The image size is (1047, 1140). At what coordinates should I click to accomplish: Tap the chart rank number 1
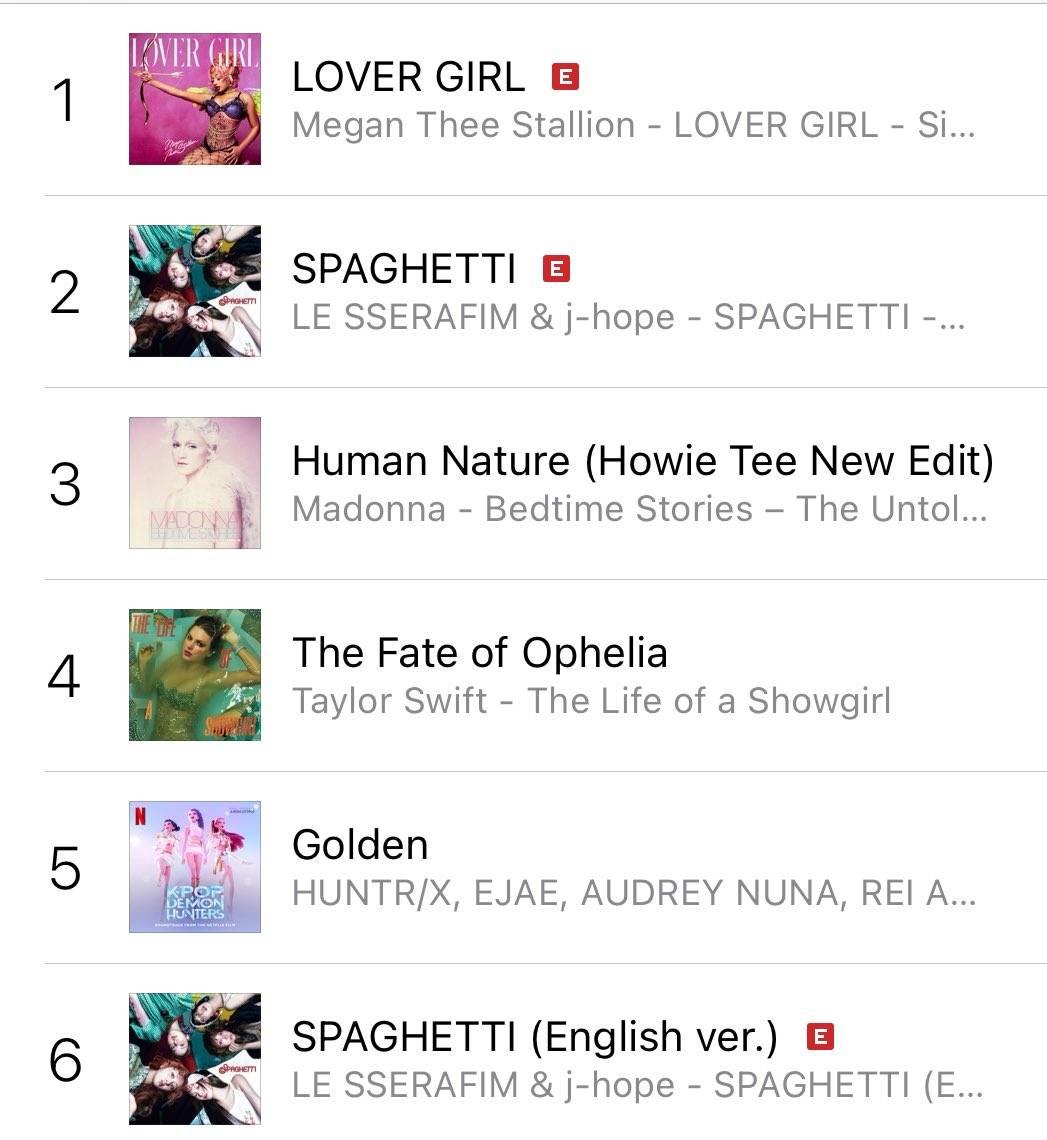64,101
